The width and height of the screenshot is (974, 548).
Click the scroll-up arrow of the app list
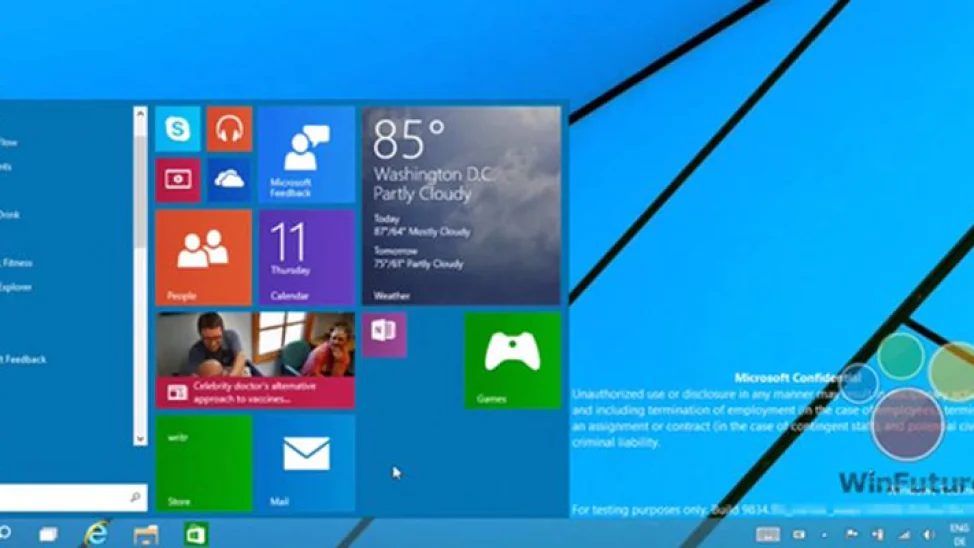(140, 114)
